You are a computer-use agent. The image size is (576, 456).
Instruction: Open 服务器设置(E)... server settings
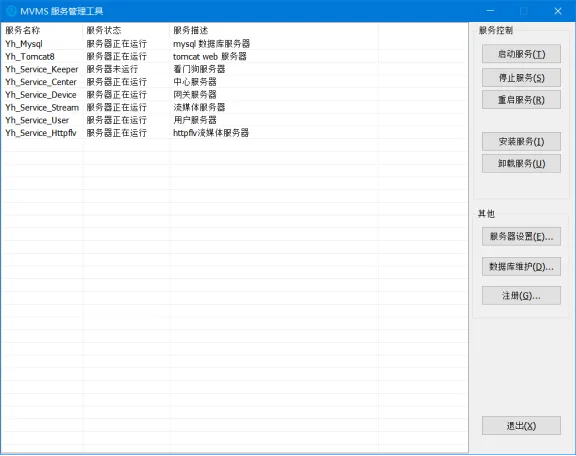pos(521,237)
